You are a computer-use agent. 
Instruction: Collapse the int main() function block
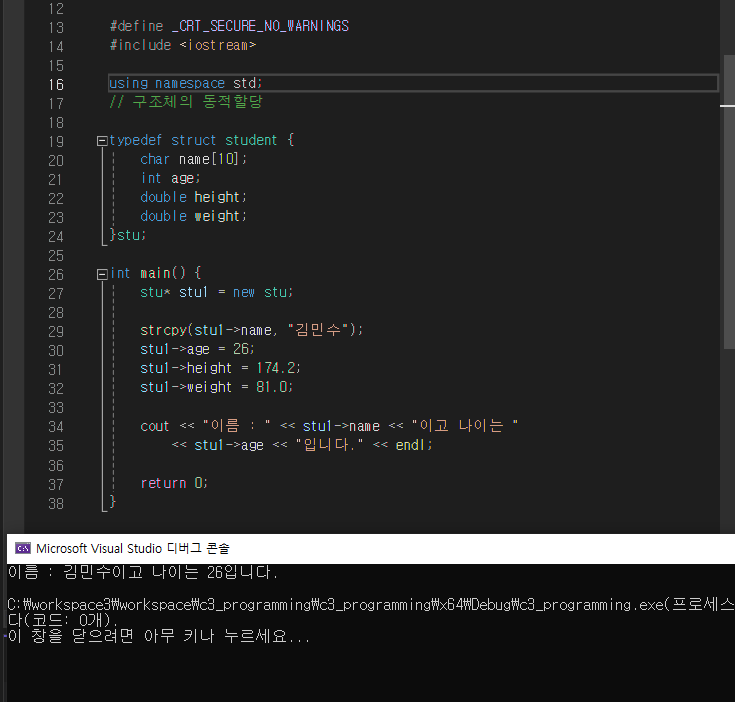click(x=102, y=274)
